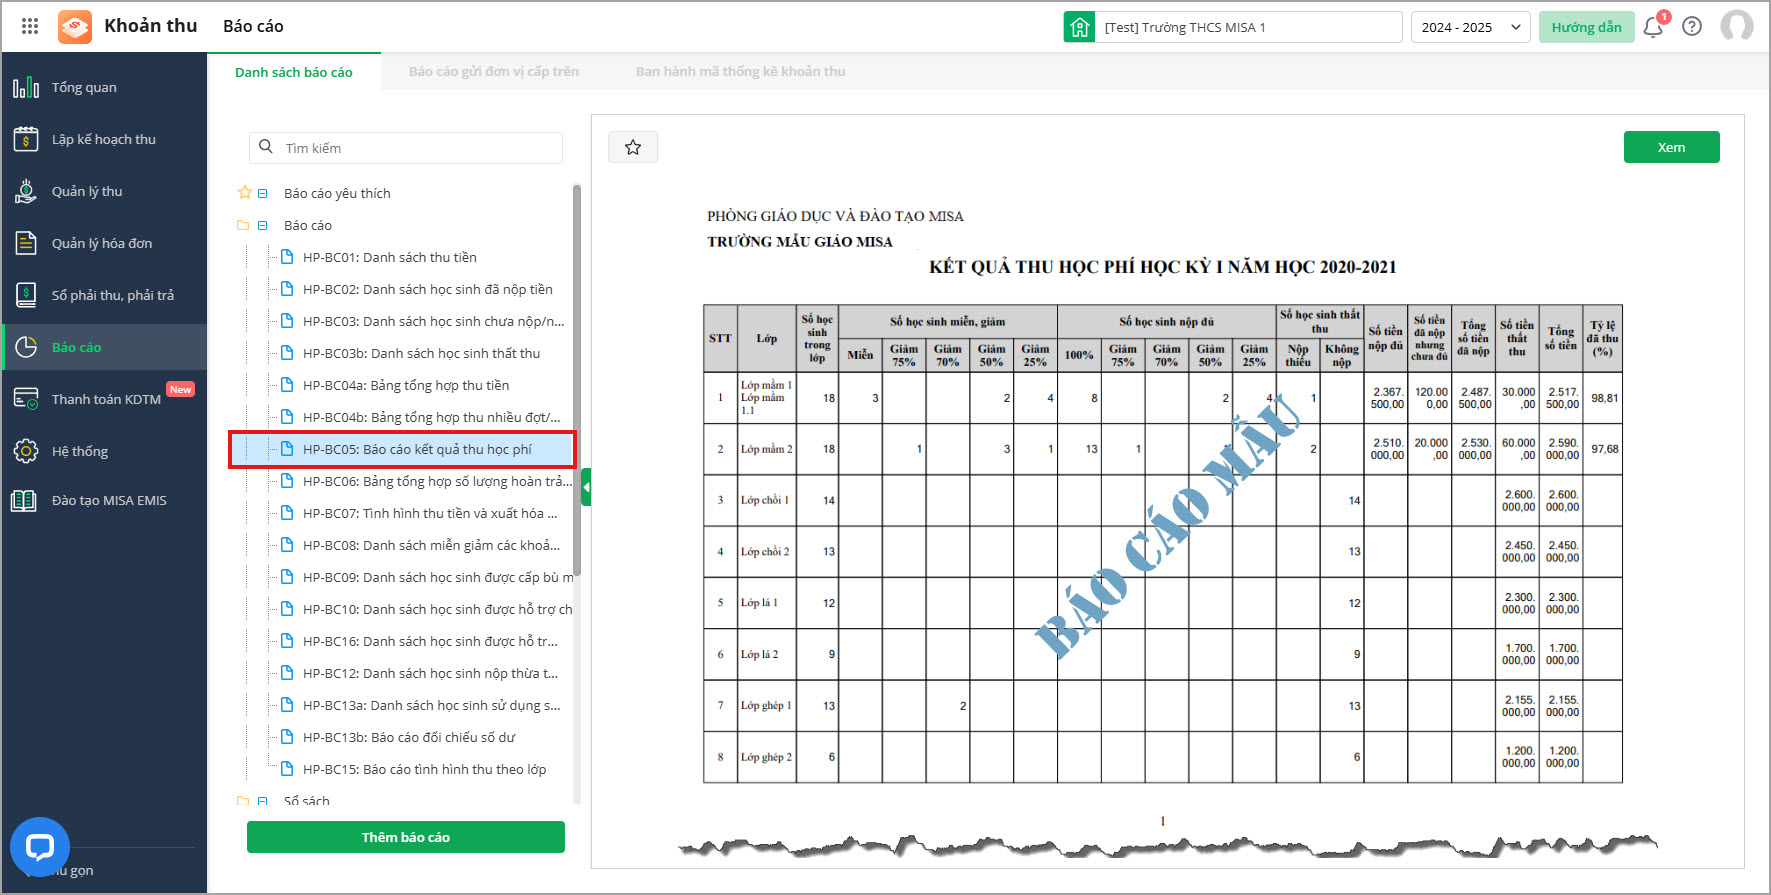Screen dimensions: 1771x895
Task: Click the Đào tạo MISA EMIS book icon
Action: pos(24,501)
